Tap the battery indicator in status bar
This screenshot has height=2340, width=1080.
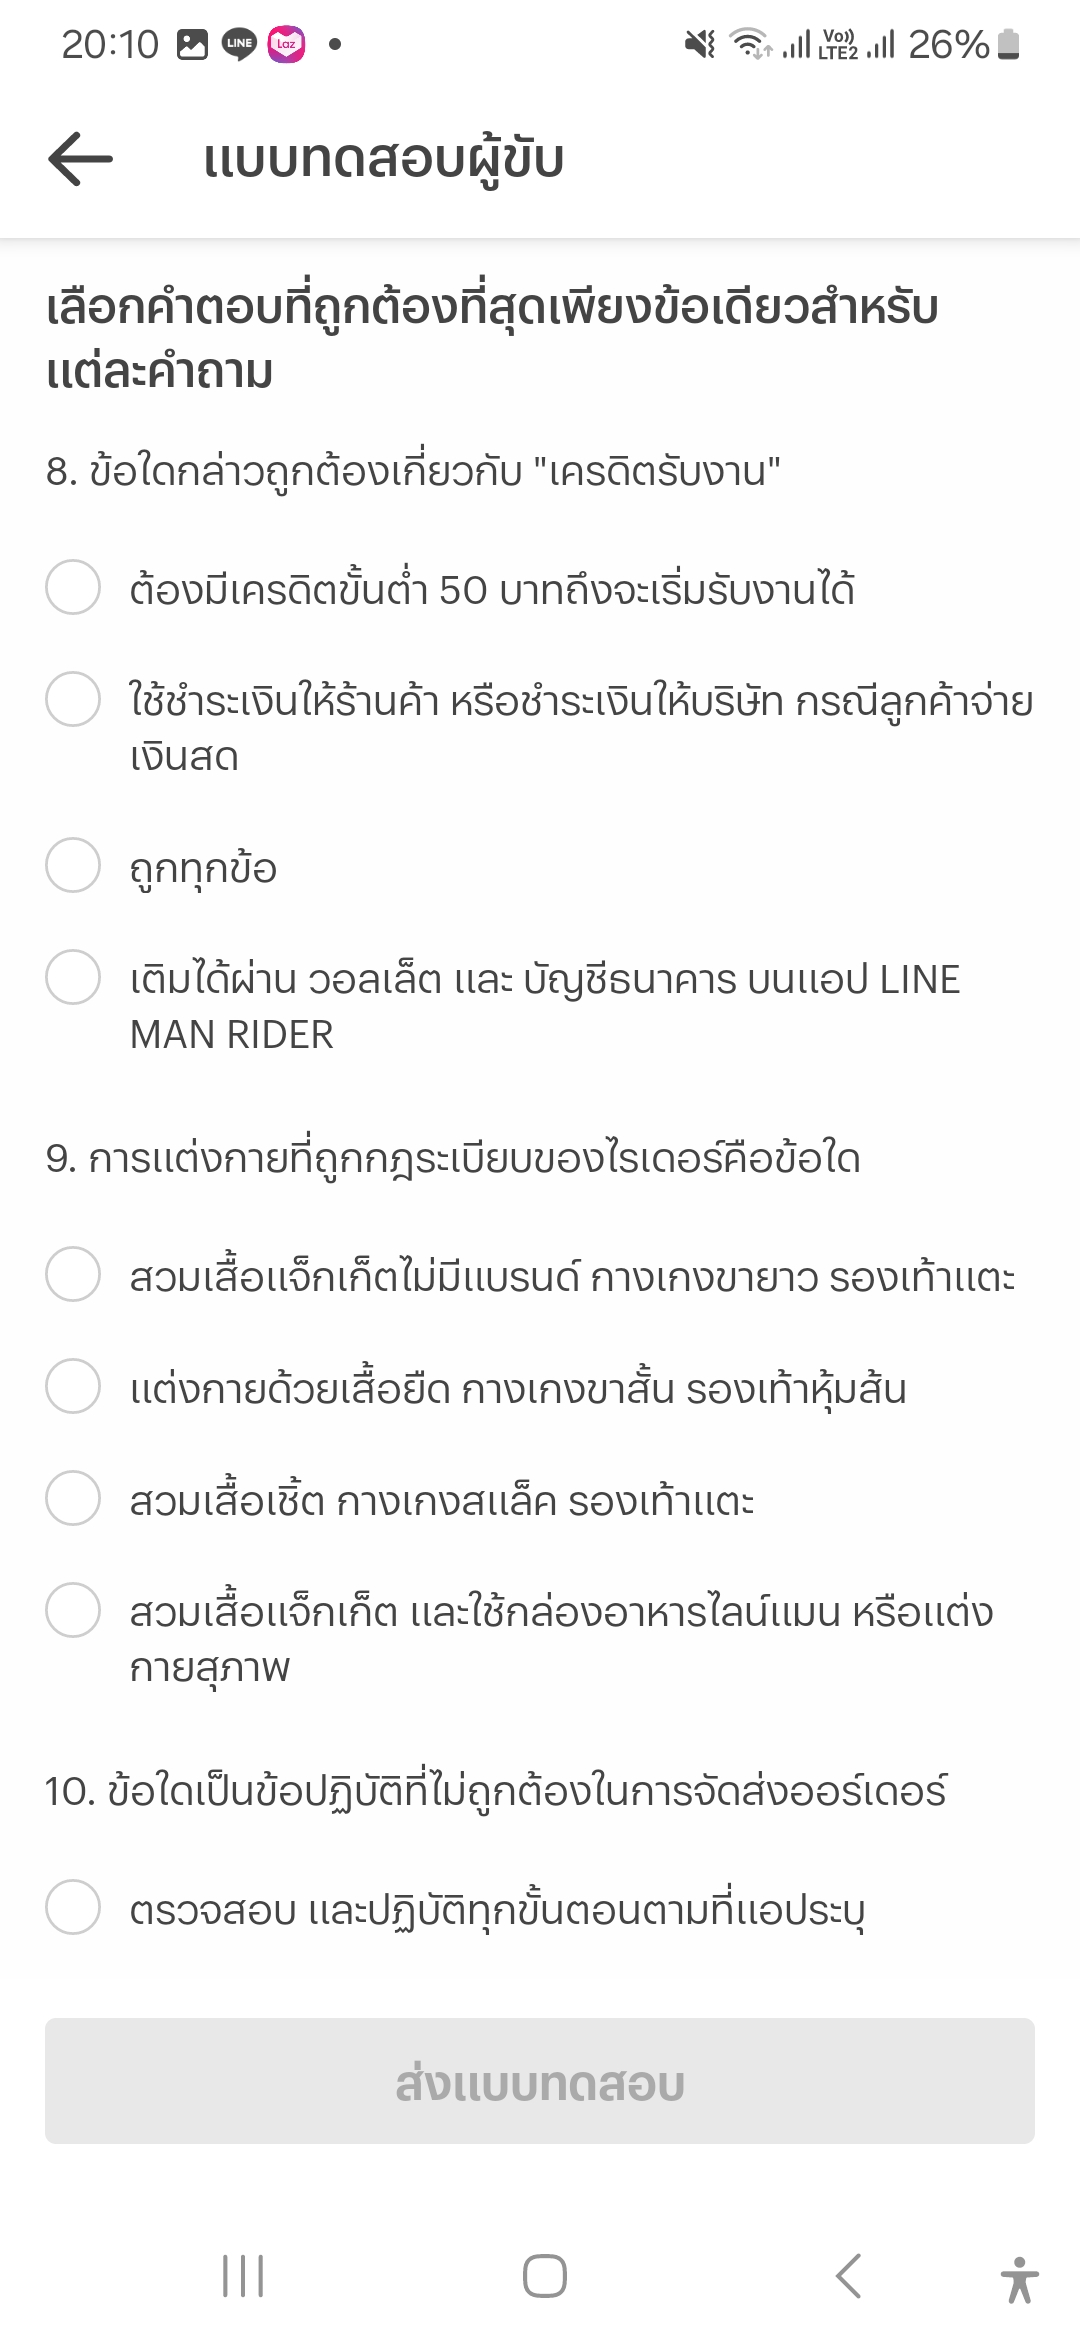[x=1009, y=44]
